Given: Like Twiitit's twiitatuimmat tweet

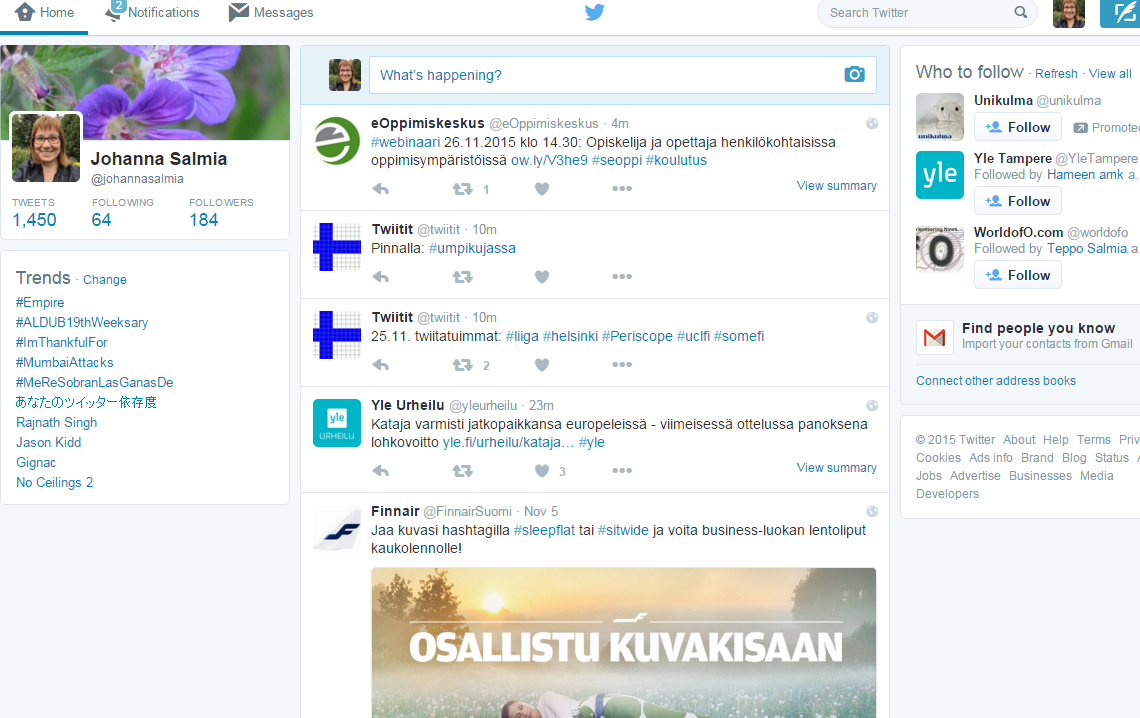Looking at the screenshot, I should pos(542,365).
